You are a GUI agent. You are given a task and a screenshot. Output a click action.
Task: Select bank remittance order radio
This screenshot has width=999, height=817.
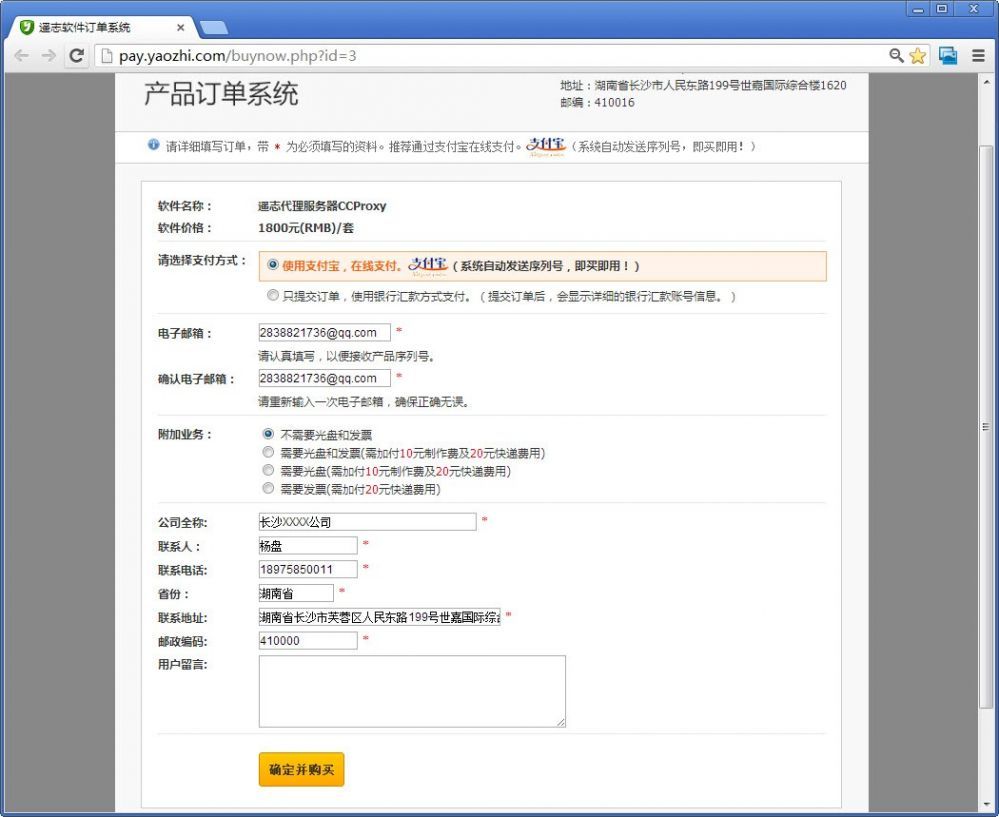[273, 296]
